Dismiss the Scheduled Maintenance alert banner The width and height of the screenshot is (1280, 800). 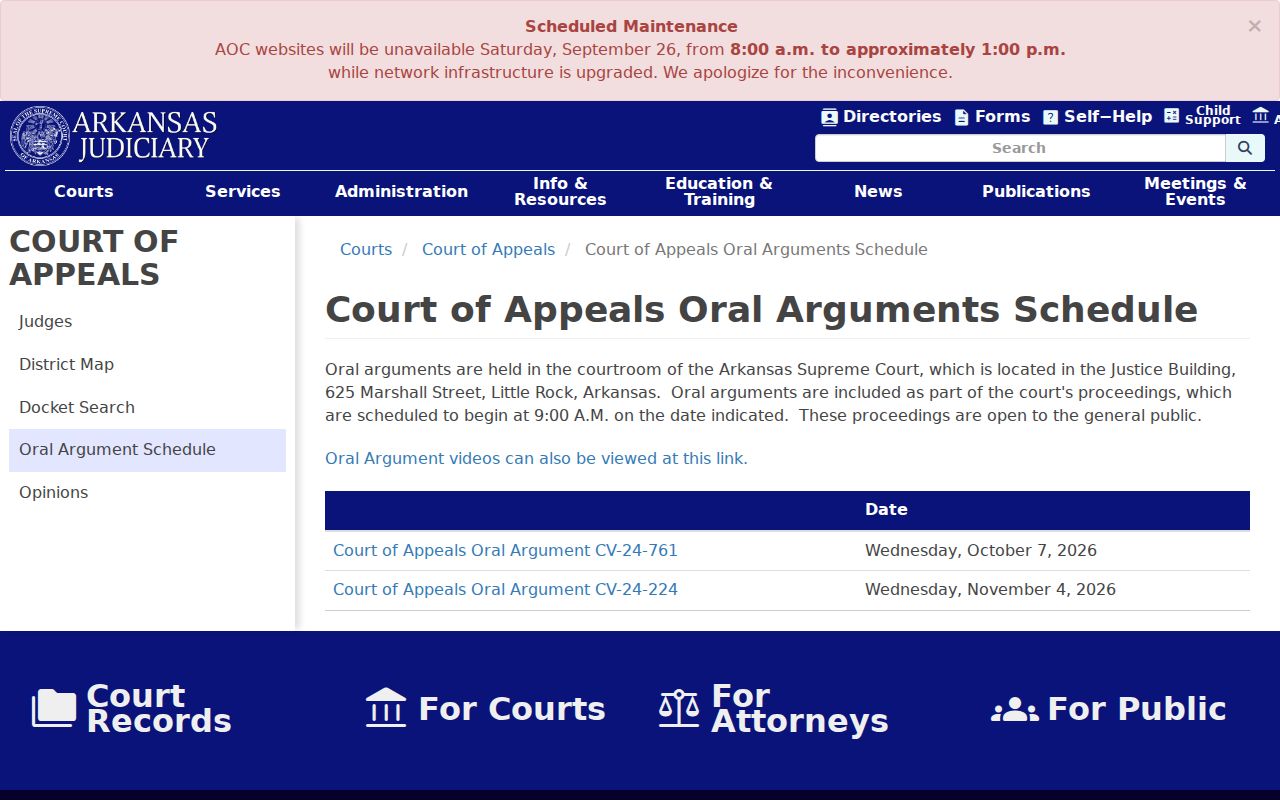click(x=1254, y=27)
